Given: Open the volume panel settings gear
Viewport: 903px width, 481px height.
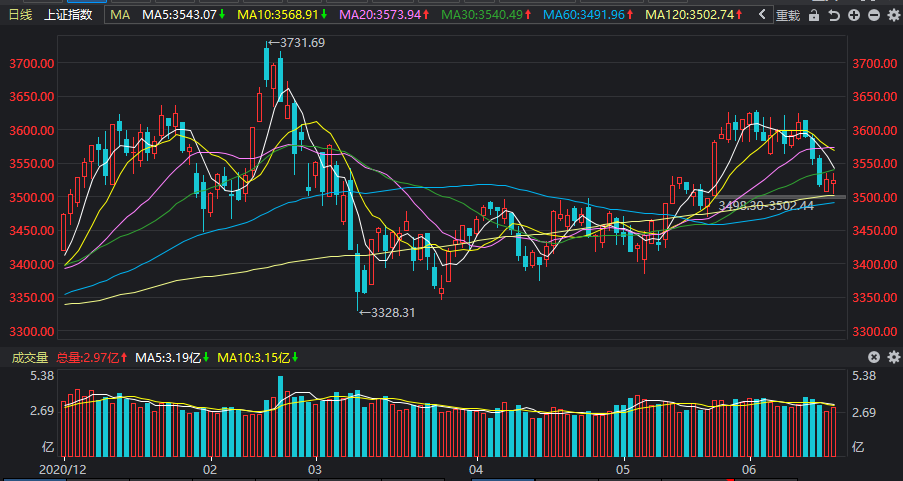Looking at the screenshot, I should click(894, 357).
